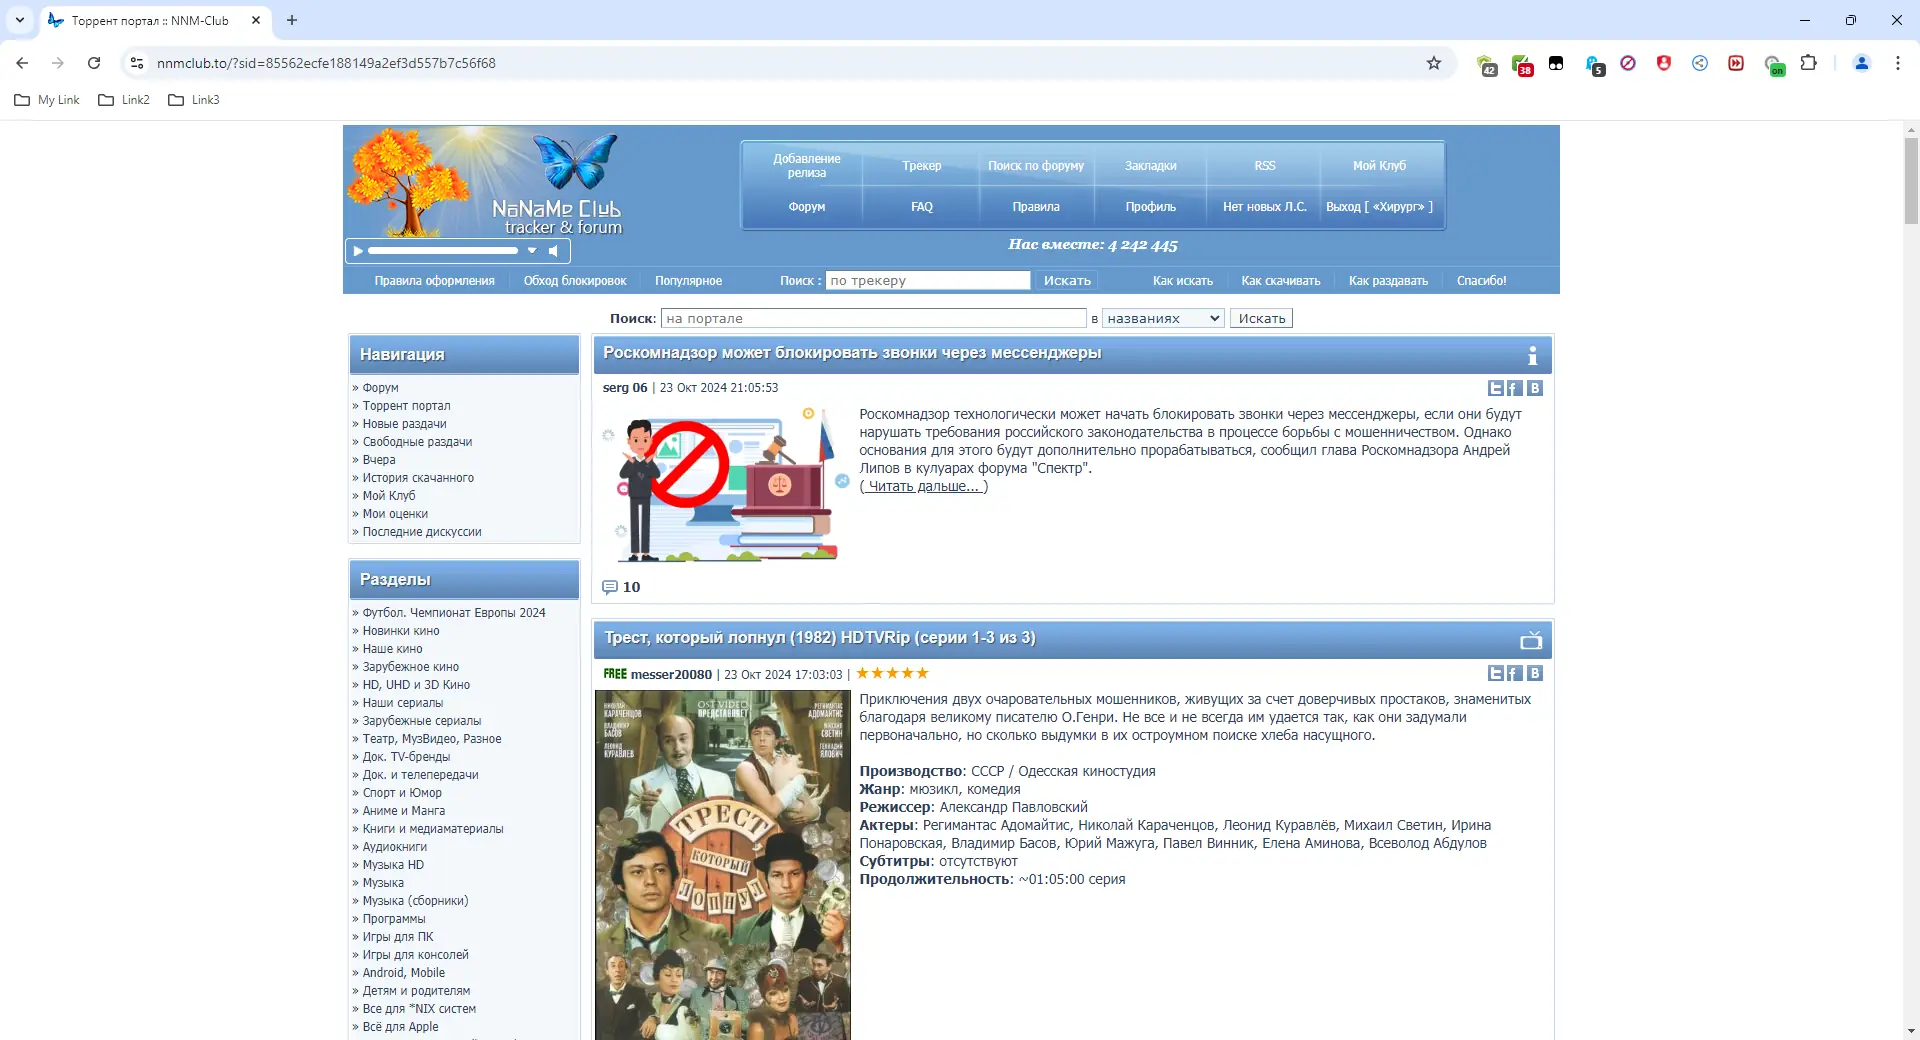The image size is (1920, 1040).
Task: Mute the audio player volume
Action: point(554,251)
